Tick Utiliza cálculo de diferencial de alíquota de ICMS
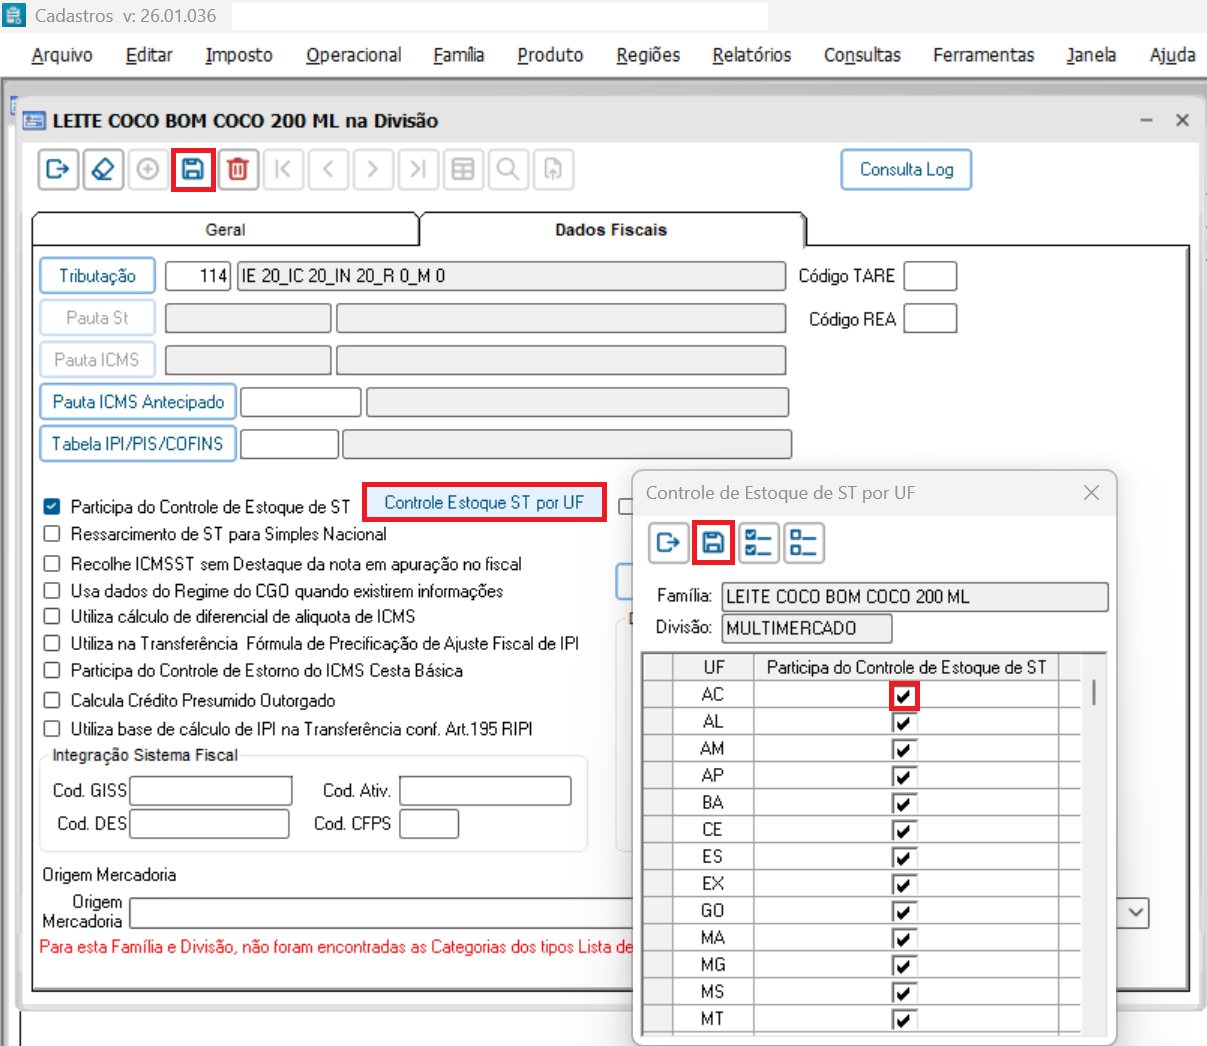This screenshot has width=1207, height=1046. coord(52,617)
